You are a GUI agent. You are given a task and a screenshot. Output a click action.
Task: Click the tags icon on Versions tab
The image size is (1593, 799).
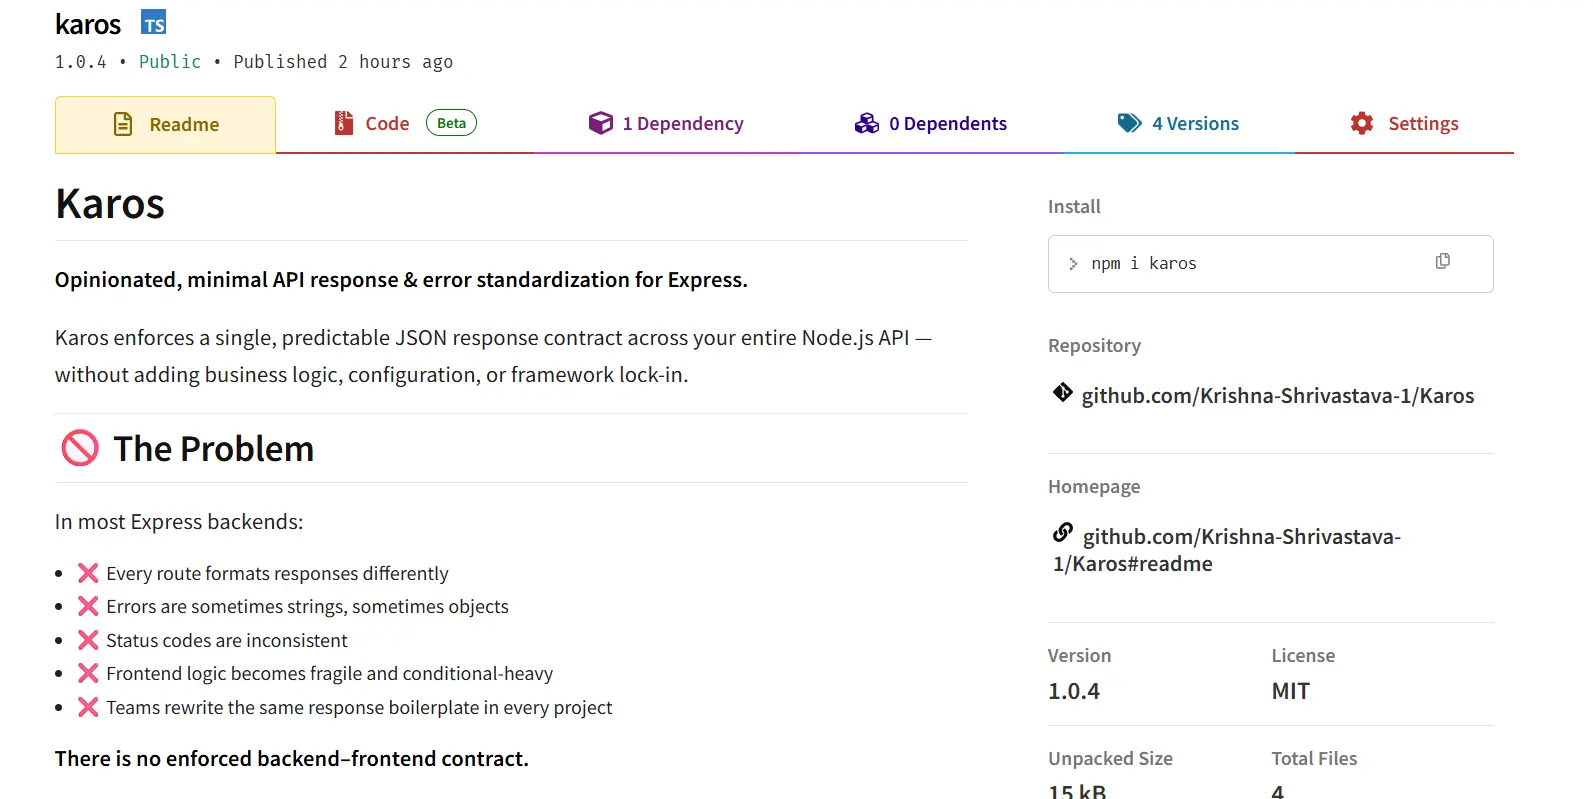(x=1129, y=122)
